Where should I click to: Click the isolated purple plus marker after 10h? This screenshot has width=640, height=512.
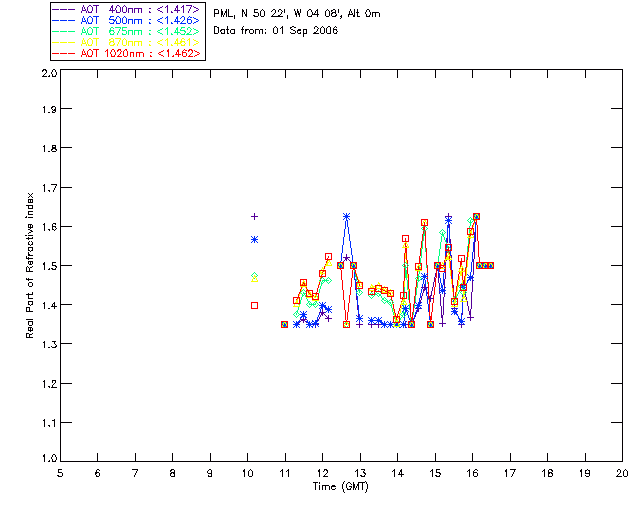254,216
